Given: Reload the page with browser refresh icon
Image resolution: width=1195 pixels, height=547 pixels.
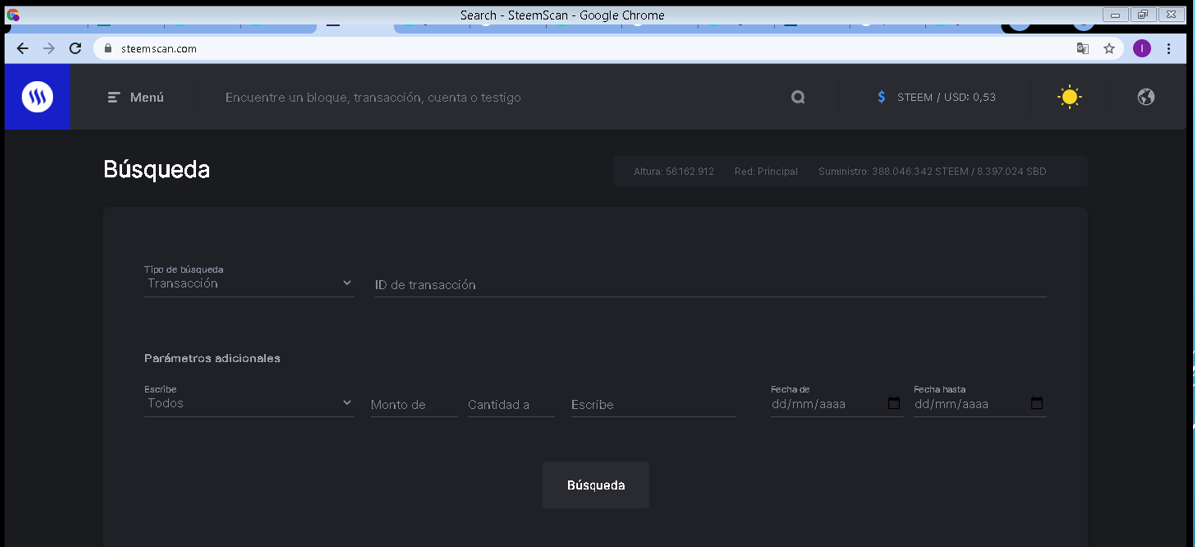Looking at the screenshot, I should [75, 48].
